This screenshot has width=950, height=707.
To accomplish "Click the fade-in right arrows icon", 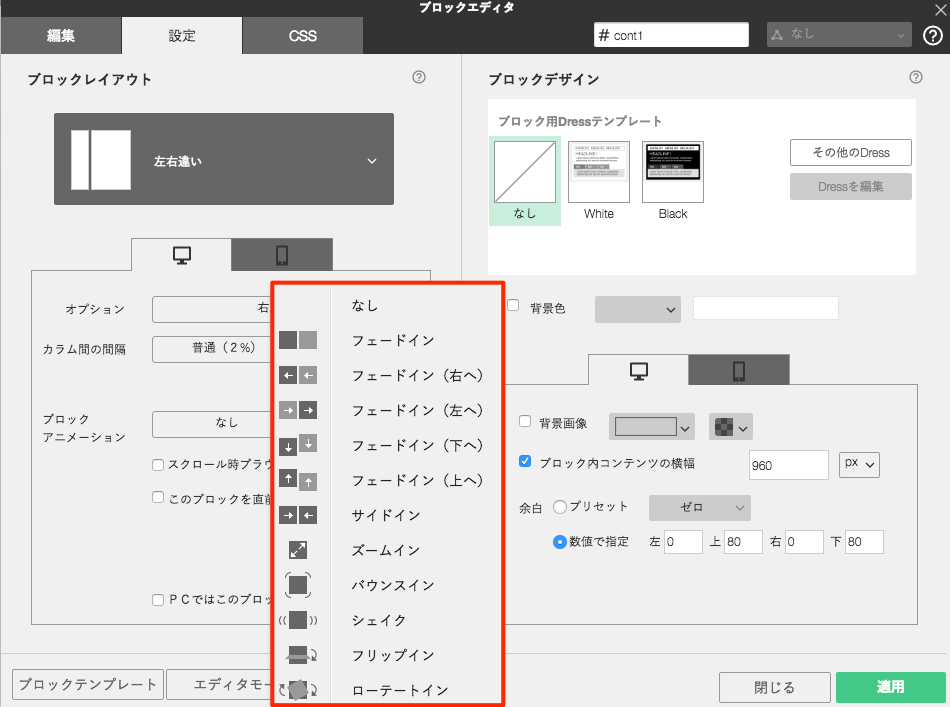I will [x=297, y=375].
